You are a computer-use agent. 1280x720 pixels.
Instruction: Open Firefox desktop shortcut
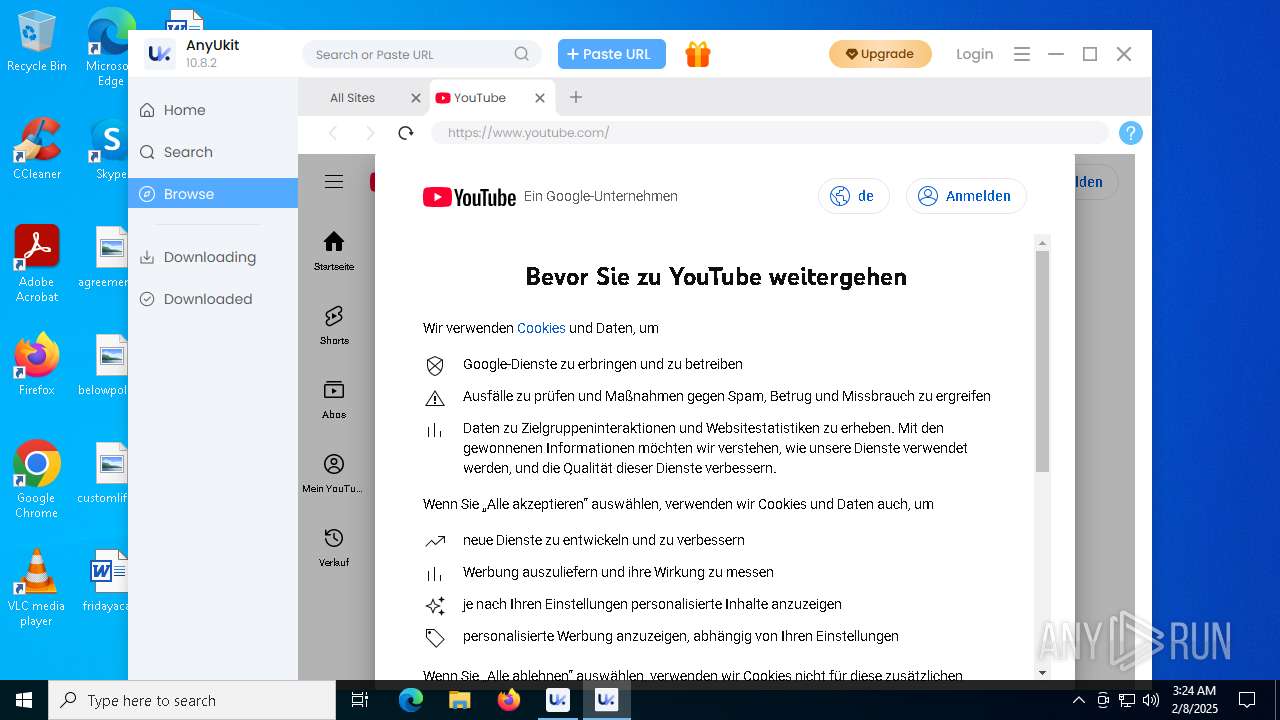point(37,364)
